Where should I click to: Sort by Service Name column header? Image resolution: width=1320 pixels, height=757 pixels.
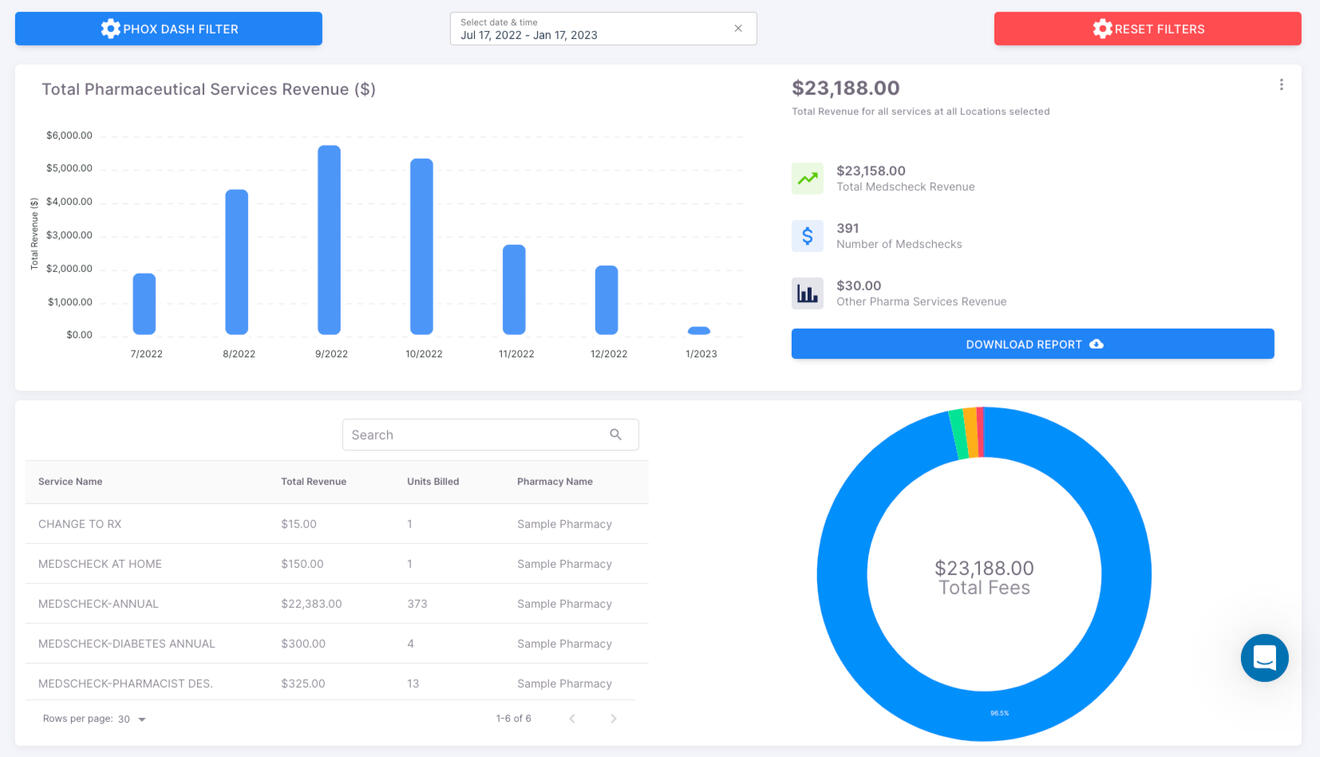(x=70, y=482)
